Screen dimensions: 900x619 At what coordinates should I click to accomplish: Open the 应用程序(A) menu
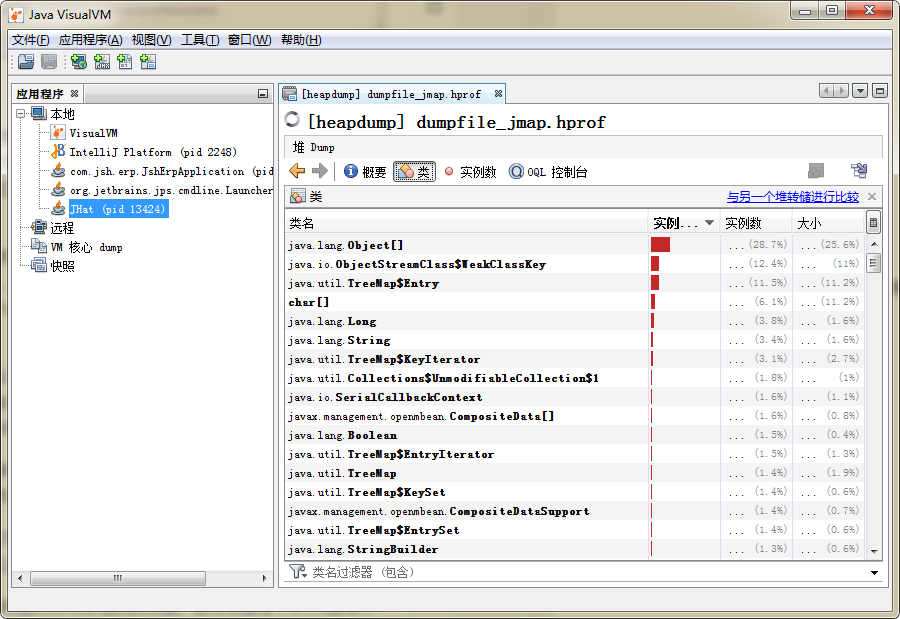click(91, 40)
